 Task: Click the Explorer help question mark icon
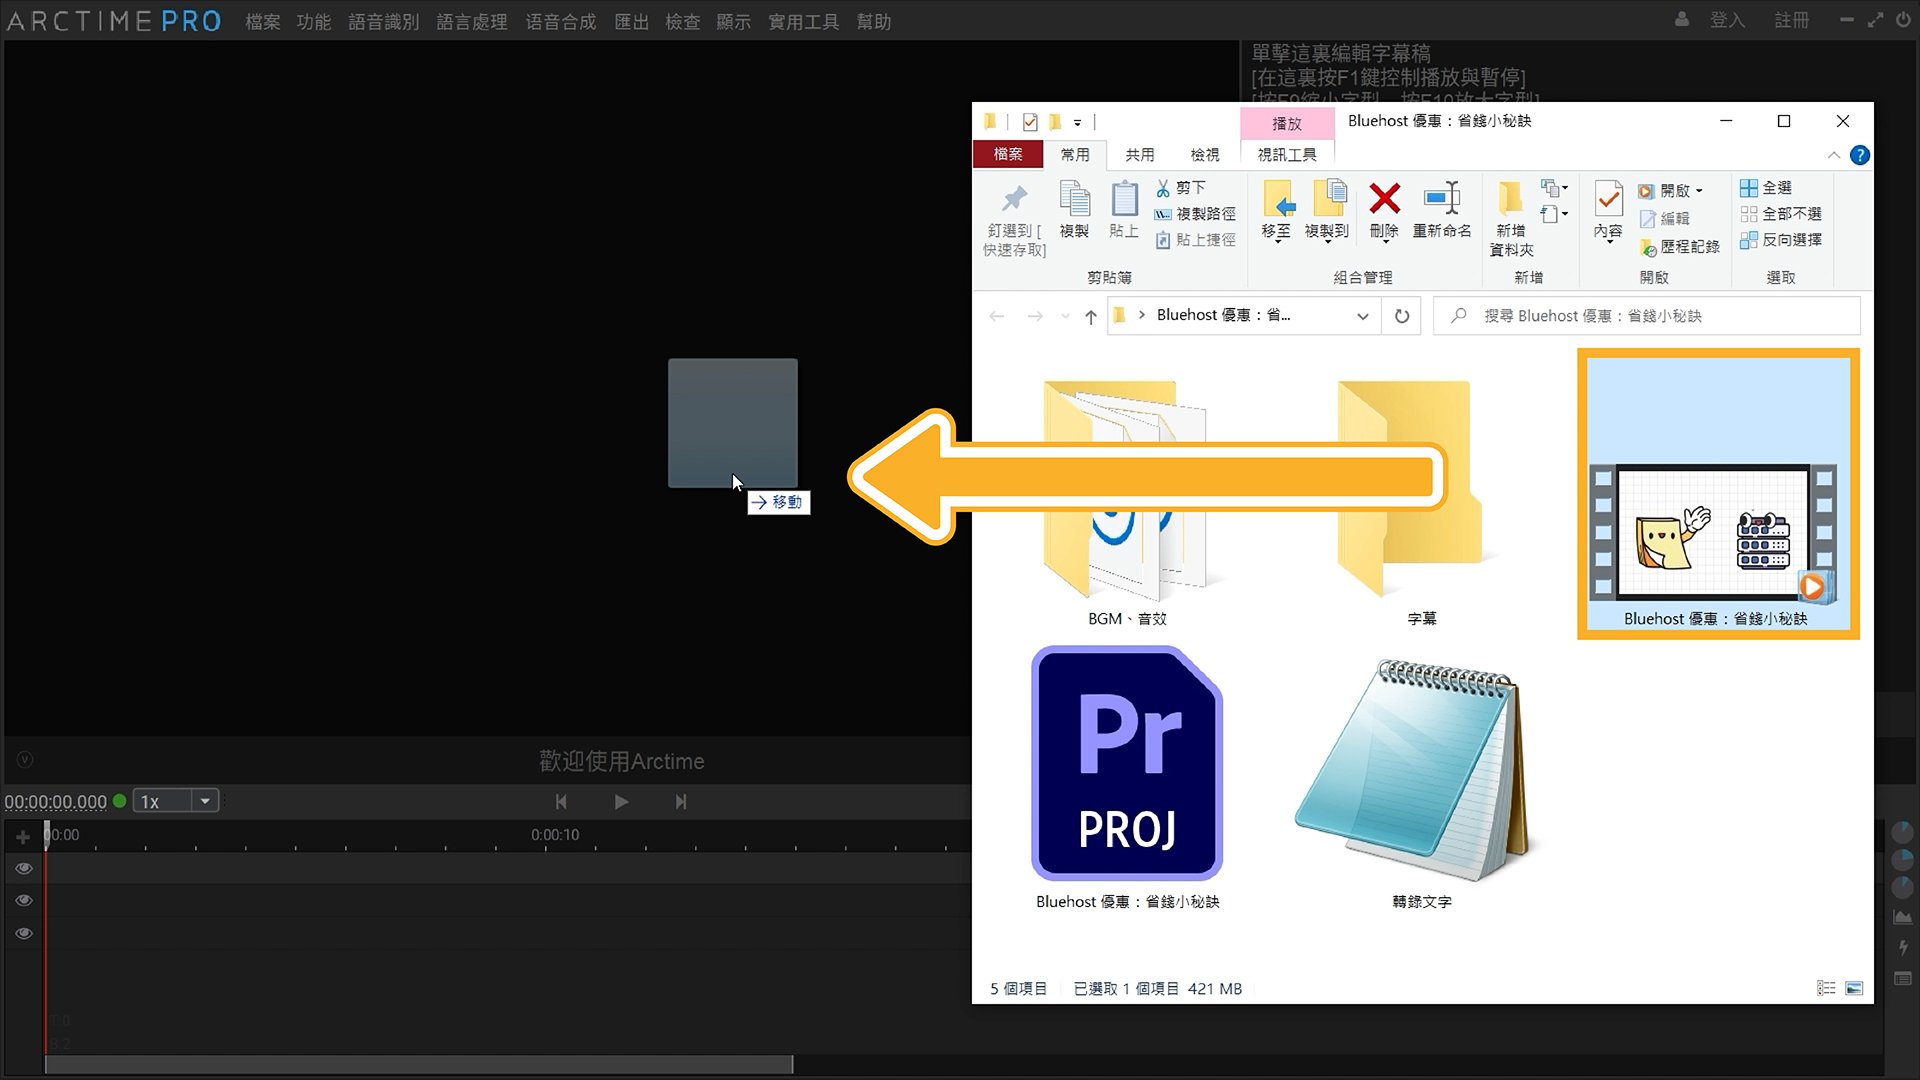point(1859,155)
